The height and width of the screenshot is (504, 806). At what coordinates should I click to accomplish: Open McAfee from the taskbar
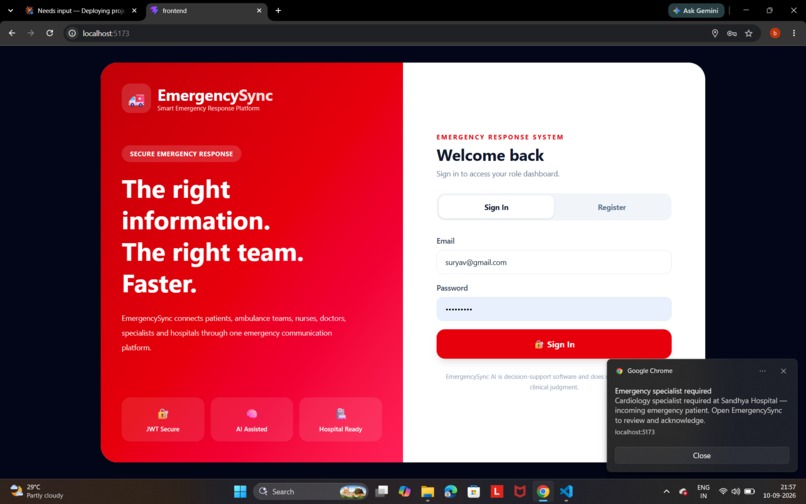tap(520, 492)
